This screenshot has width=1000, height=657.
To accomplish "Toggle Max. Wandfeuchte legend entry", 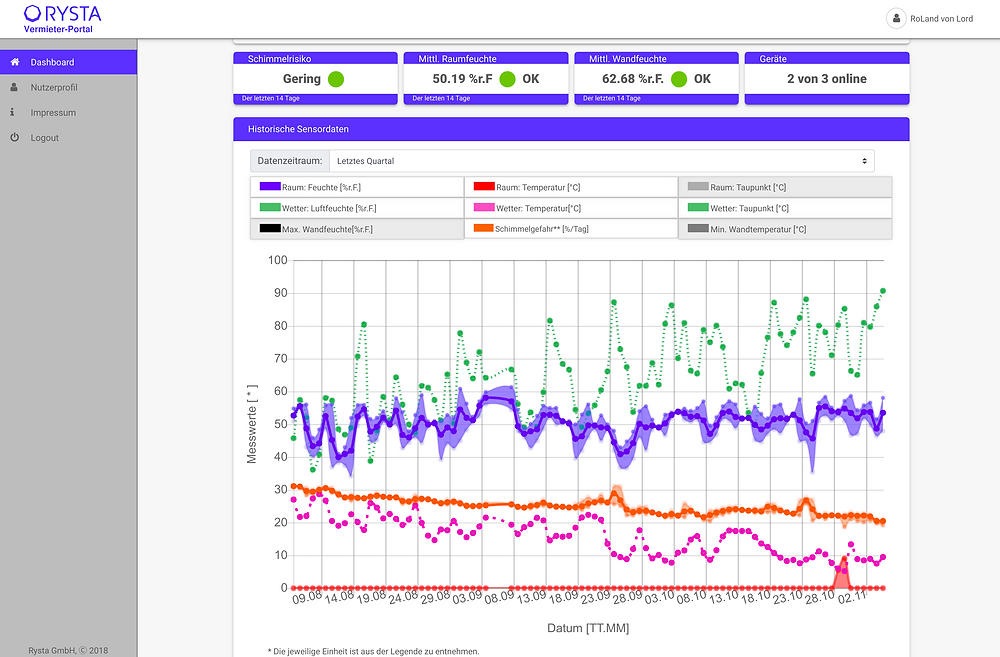I will pos(357,229).
